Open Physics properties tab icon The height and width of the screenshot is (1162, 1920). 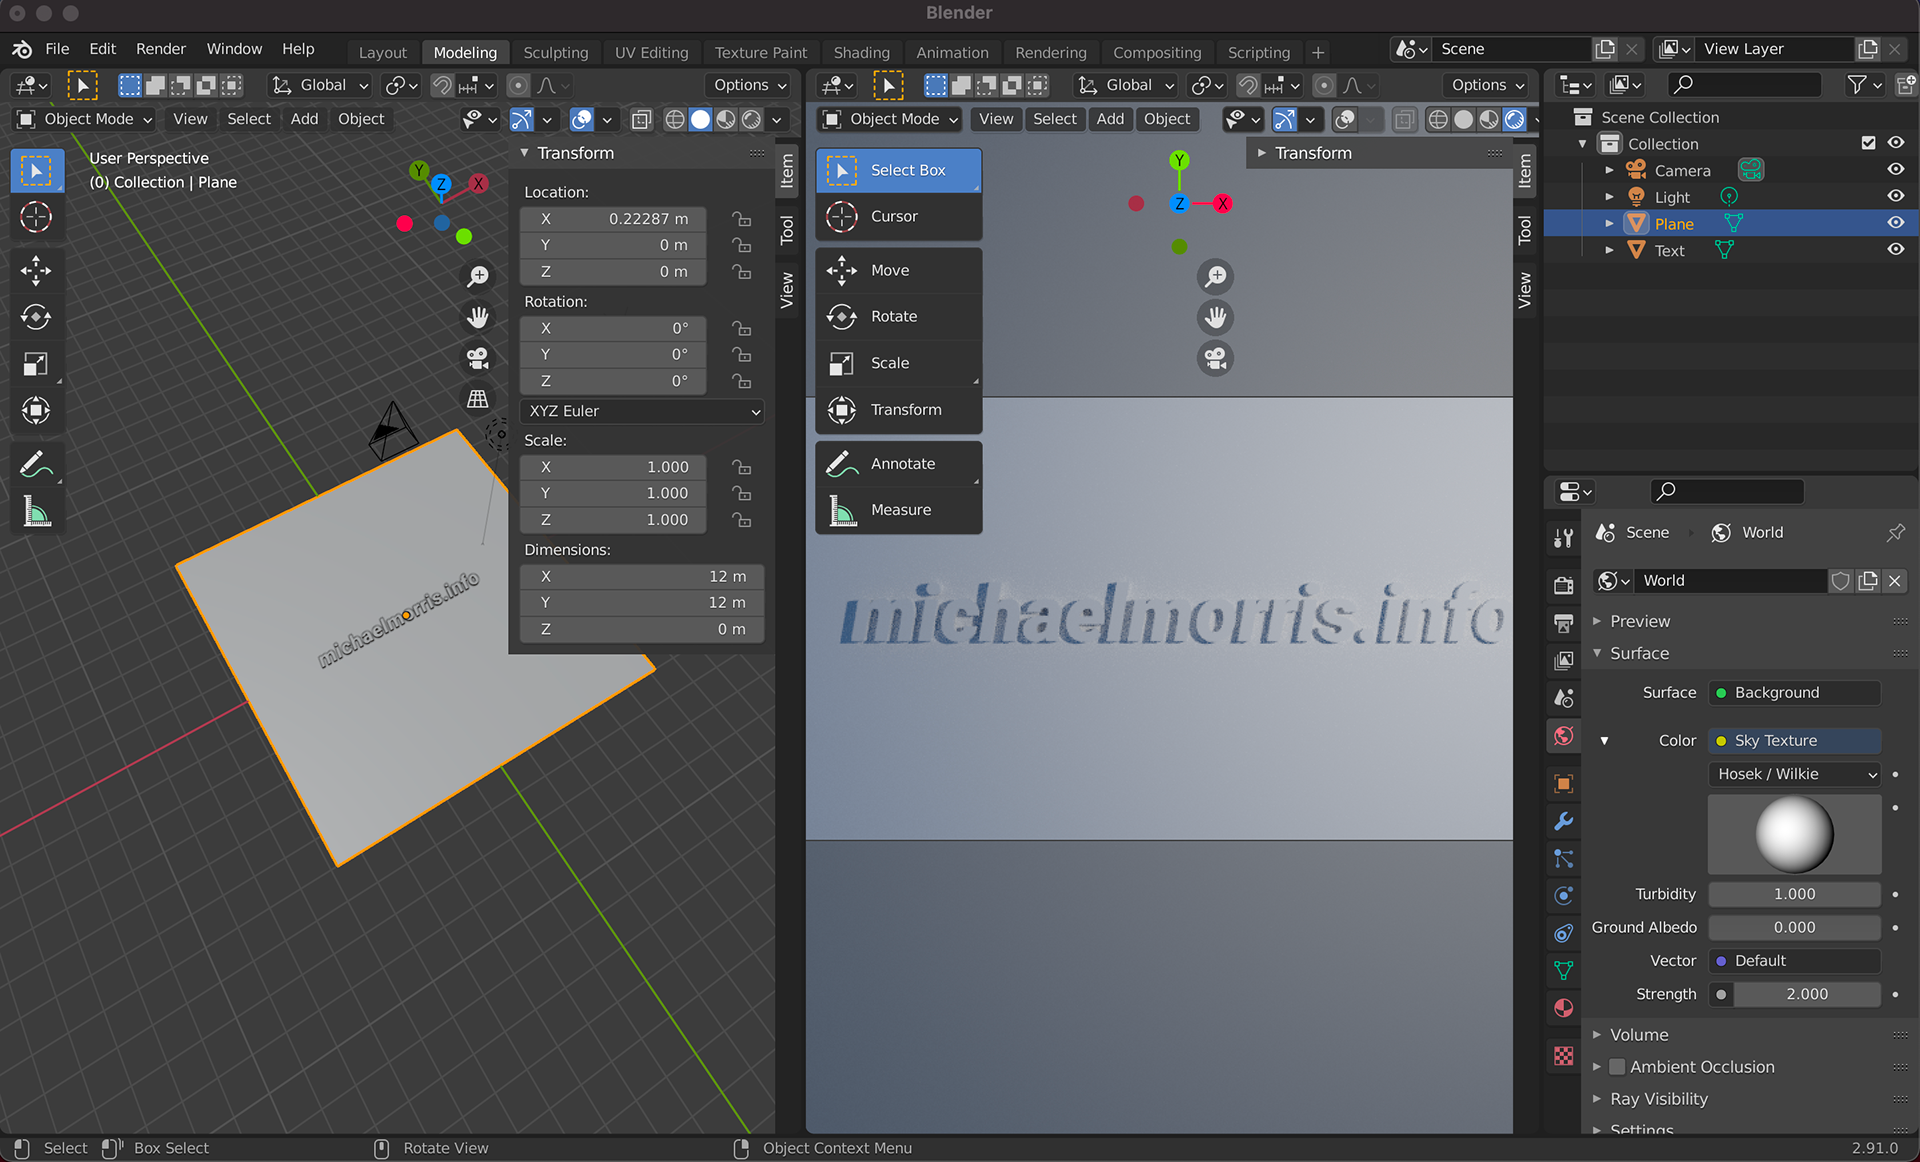point(1564,895)
